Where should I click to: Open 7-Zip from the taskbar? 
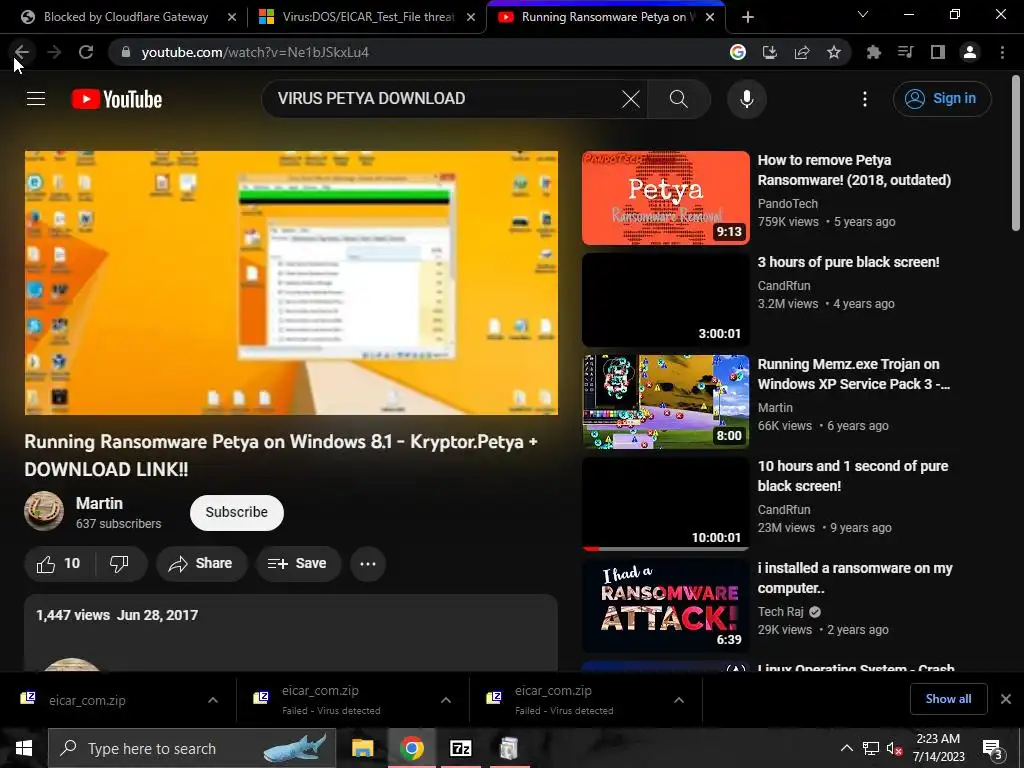pos(460,748)
